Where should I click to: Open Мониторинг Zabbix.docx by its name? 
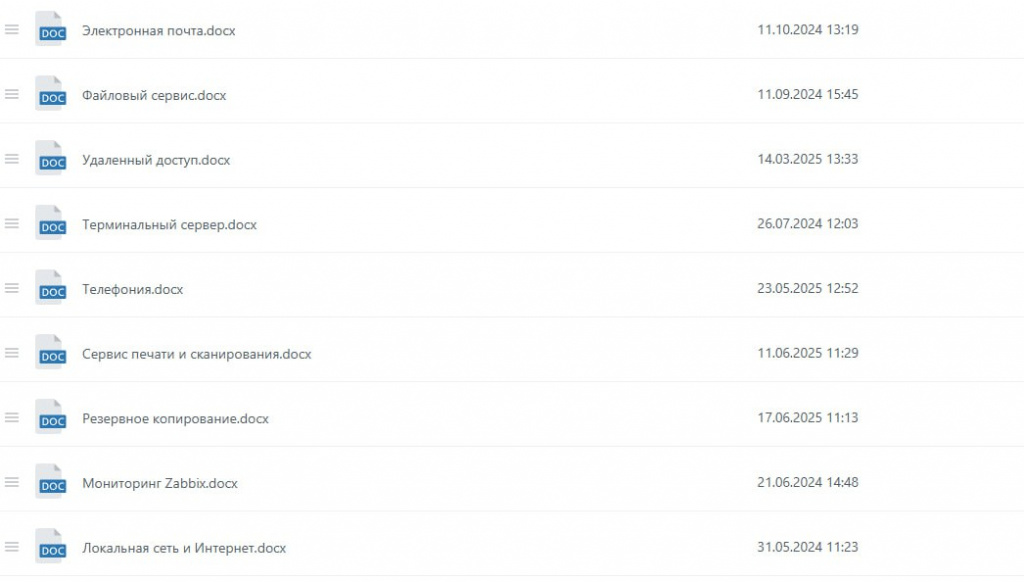(x=160, y=484)
